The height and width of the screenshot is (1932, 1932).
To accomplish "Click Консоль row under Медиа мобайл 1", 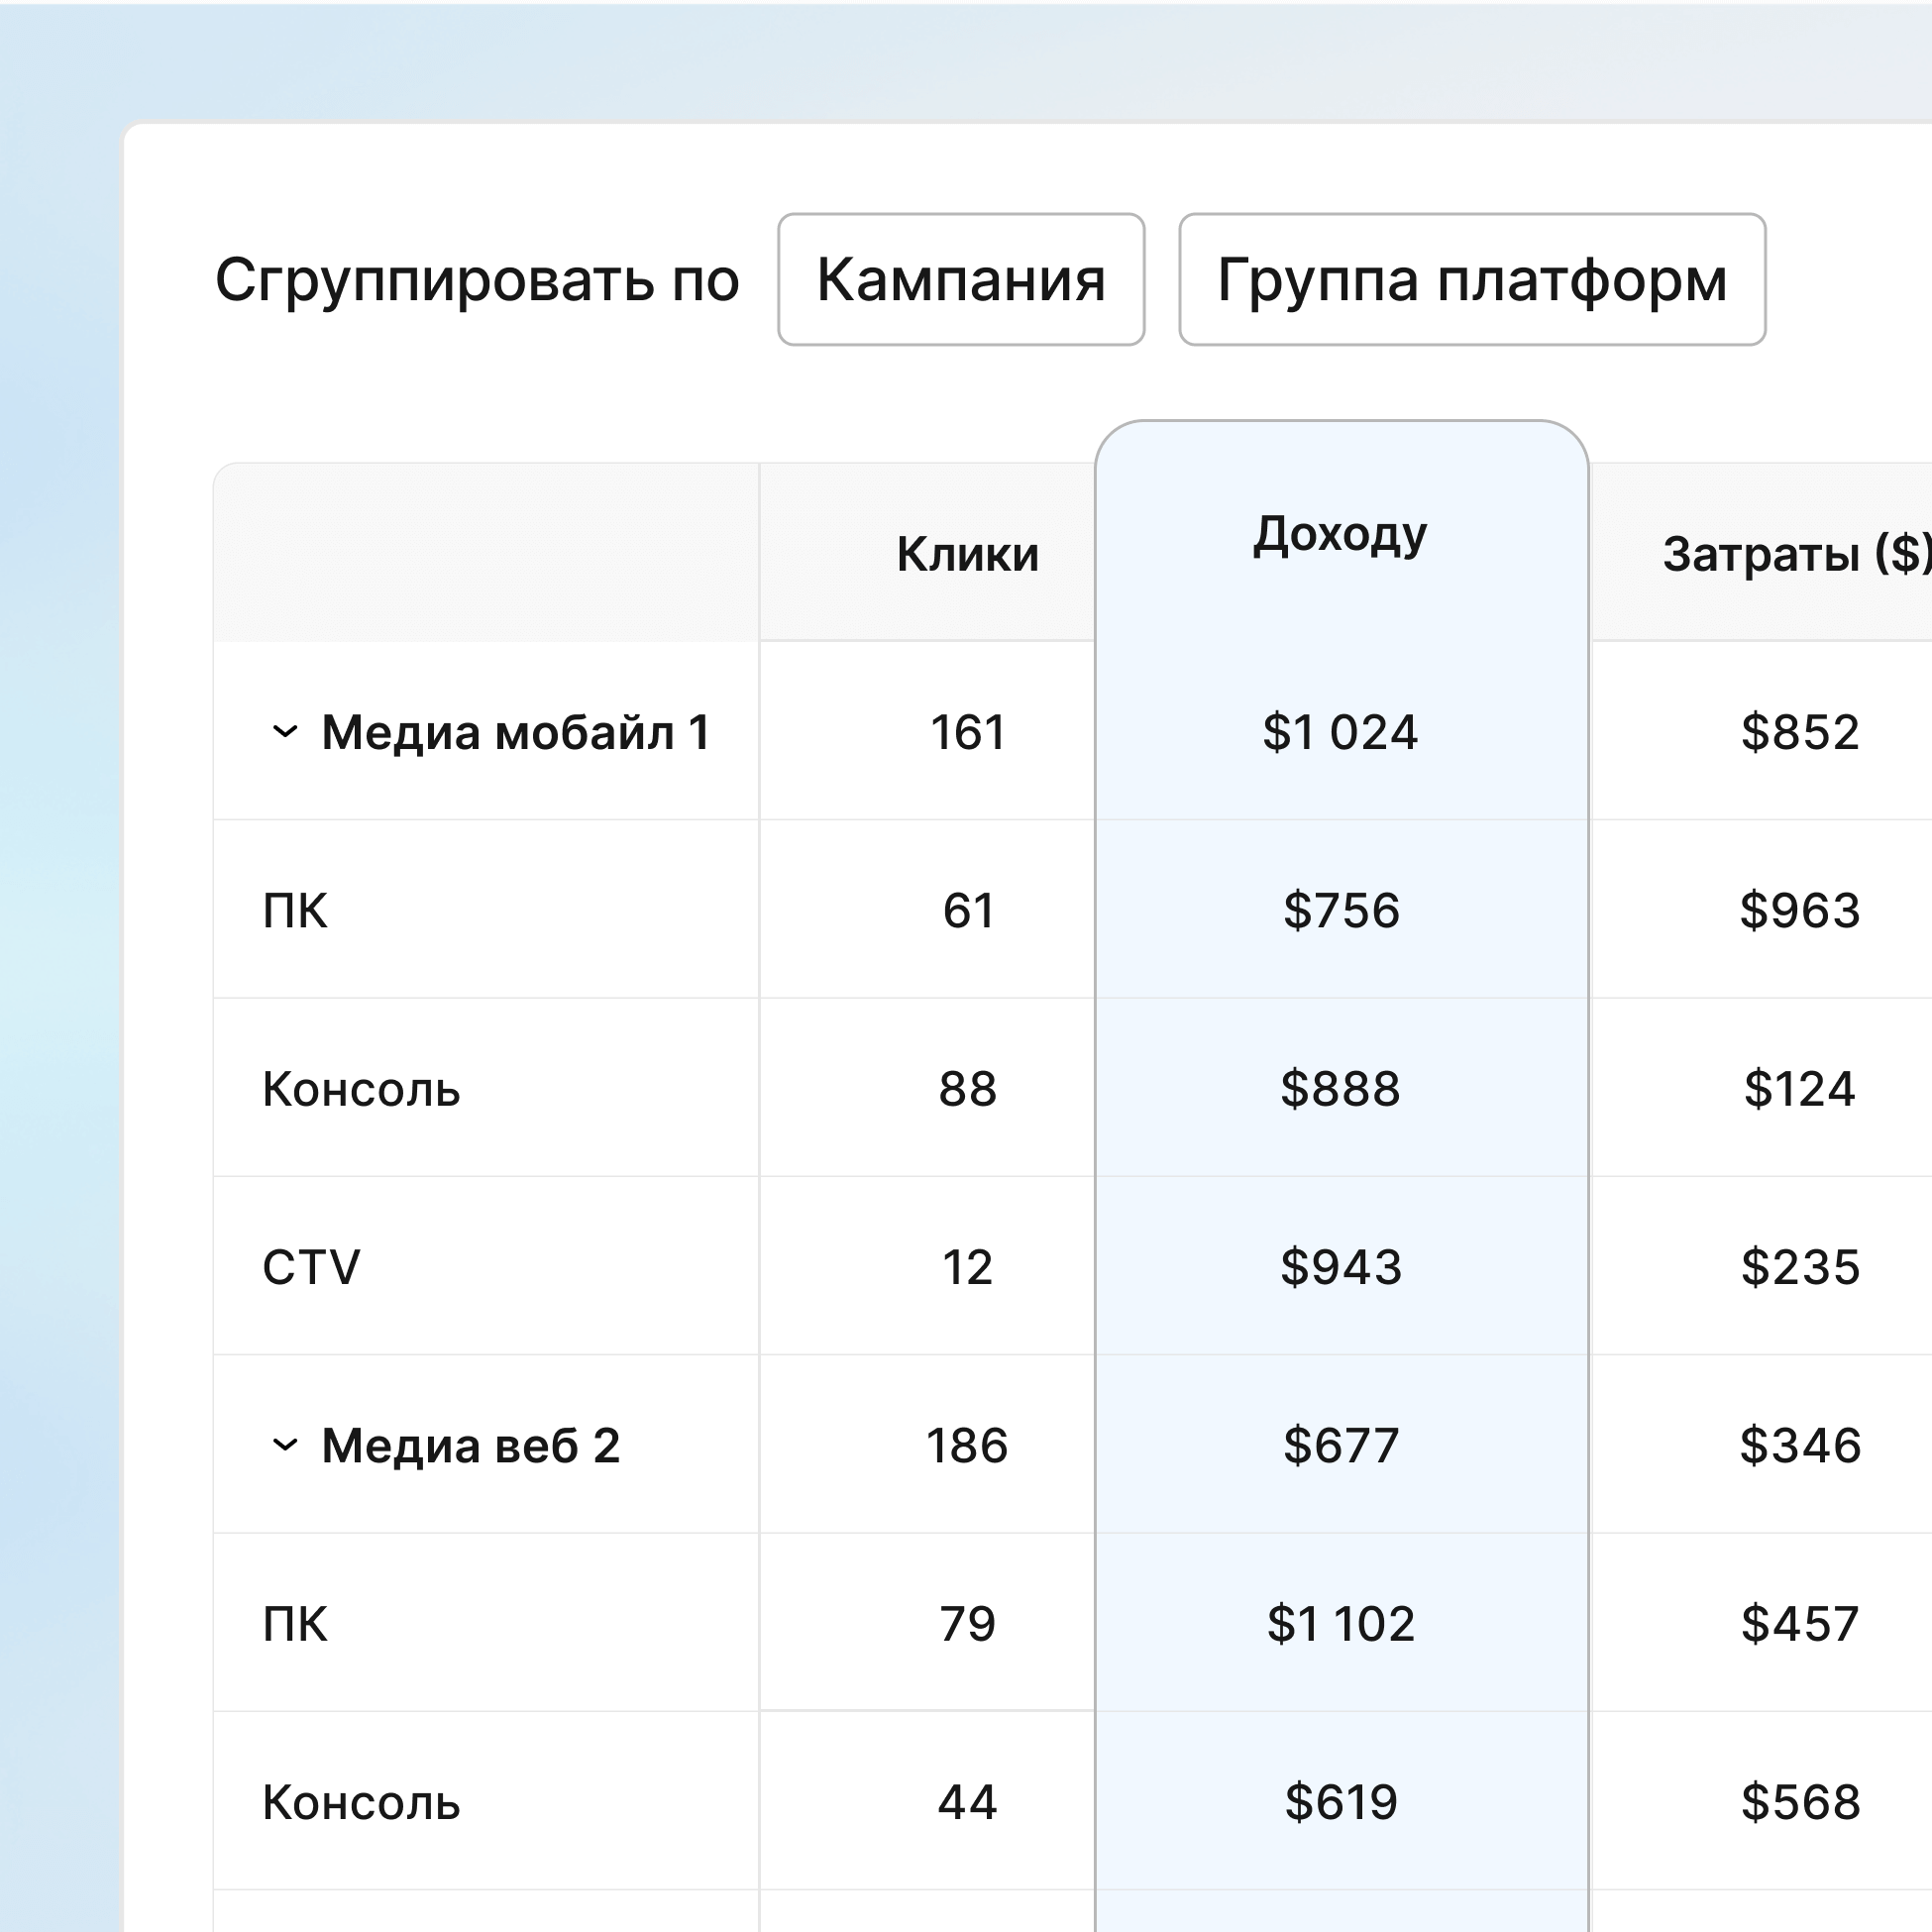I will tap(361, 1089).
